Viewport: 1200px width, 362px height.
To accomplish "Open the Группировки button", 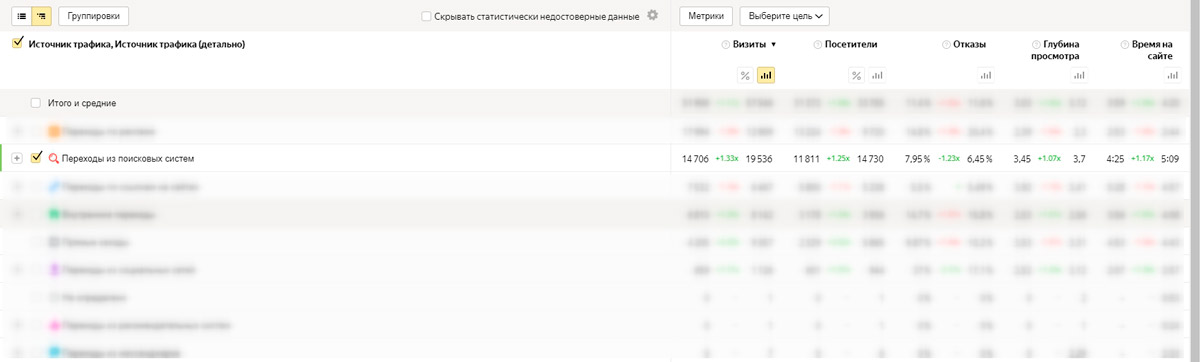I will click(94, 16).
